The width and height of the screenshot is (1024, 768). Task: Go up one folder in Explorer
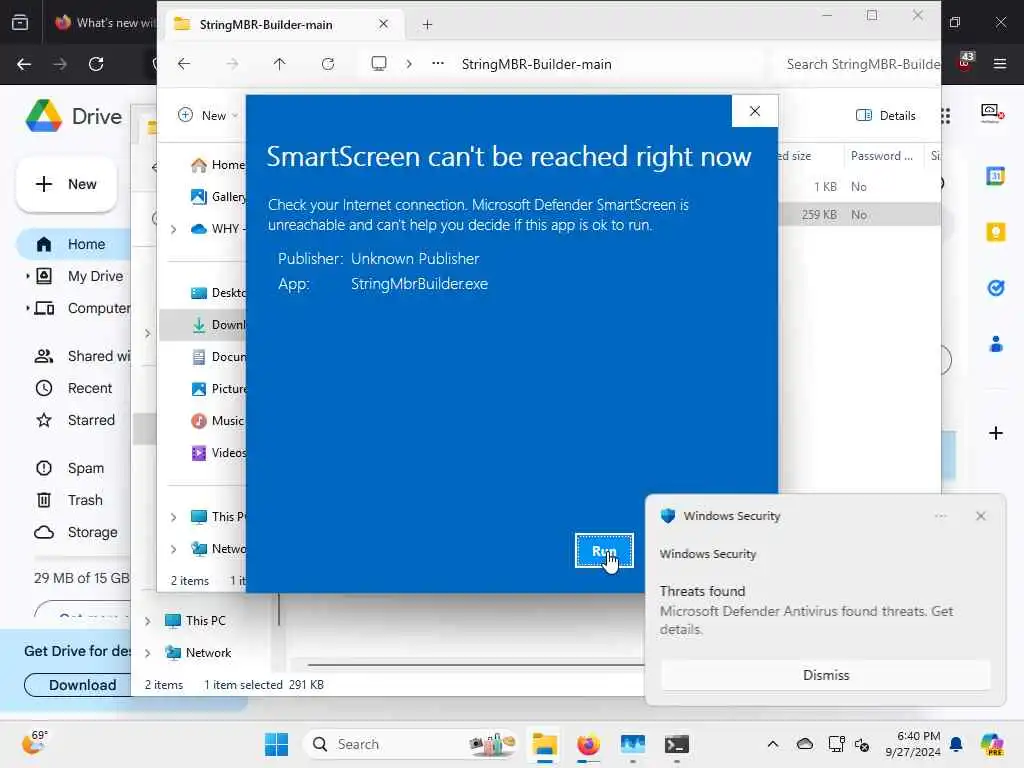279,64
